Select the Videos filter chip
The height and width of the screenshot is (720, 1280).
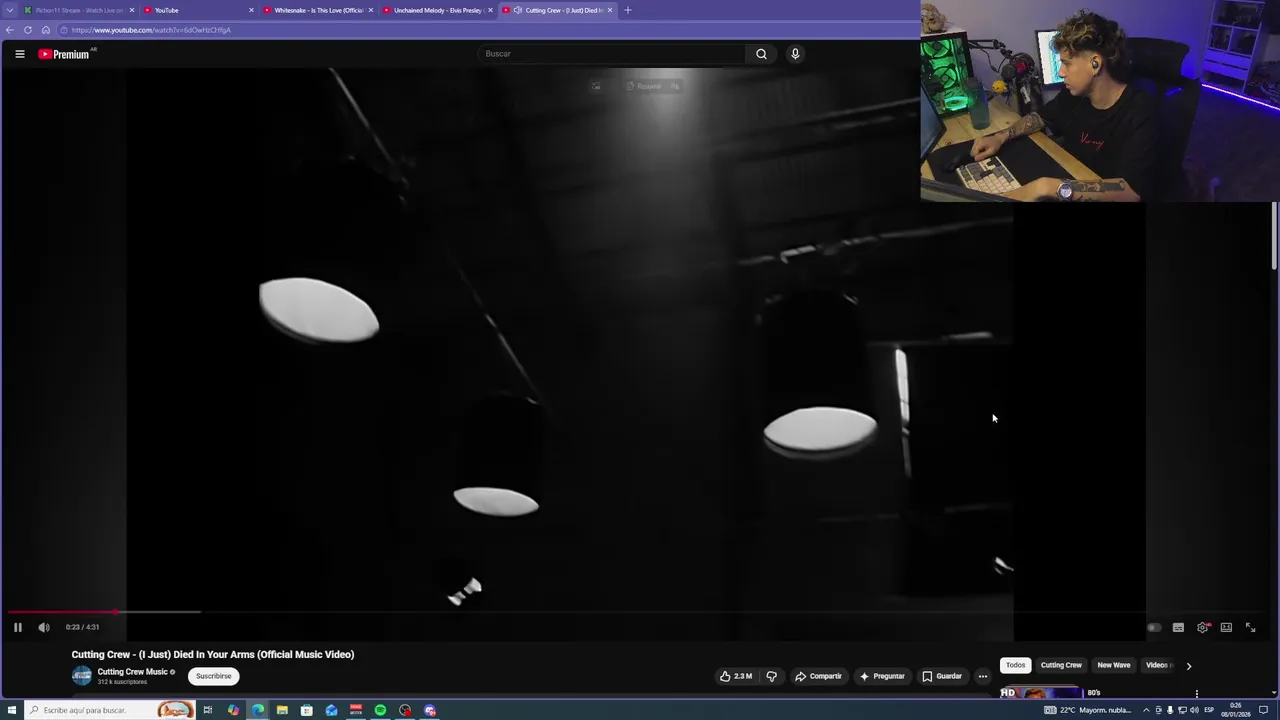click(x=1157, y=665)
